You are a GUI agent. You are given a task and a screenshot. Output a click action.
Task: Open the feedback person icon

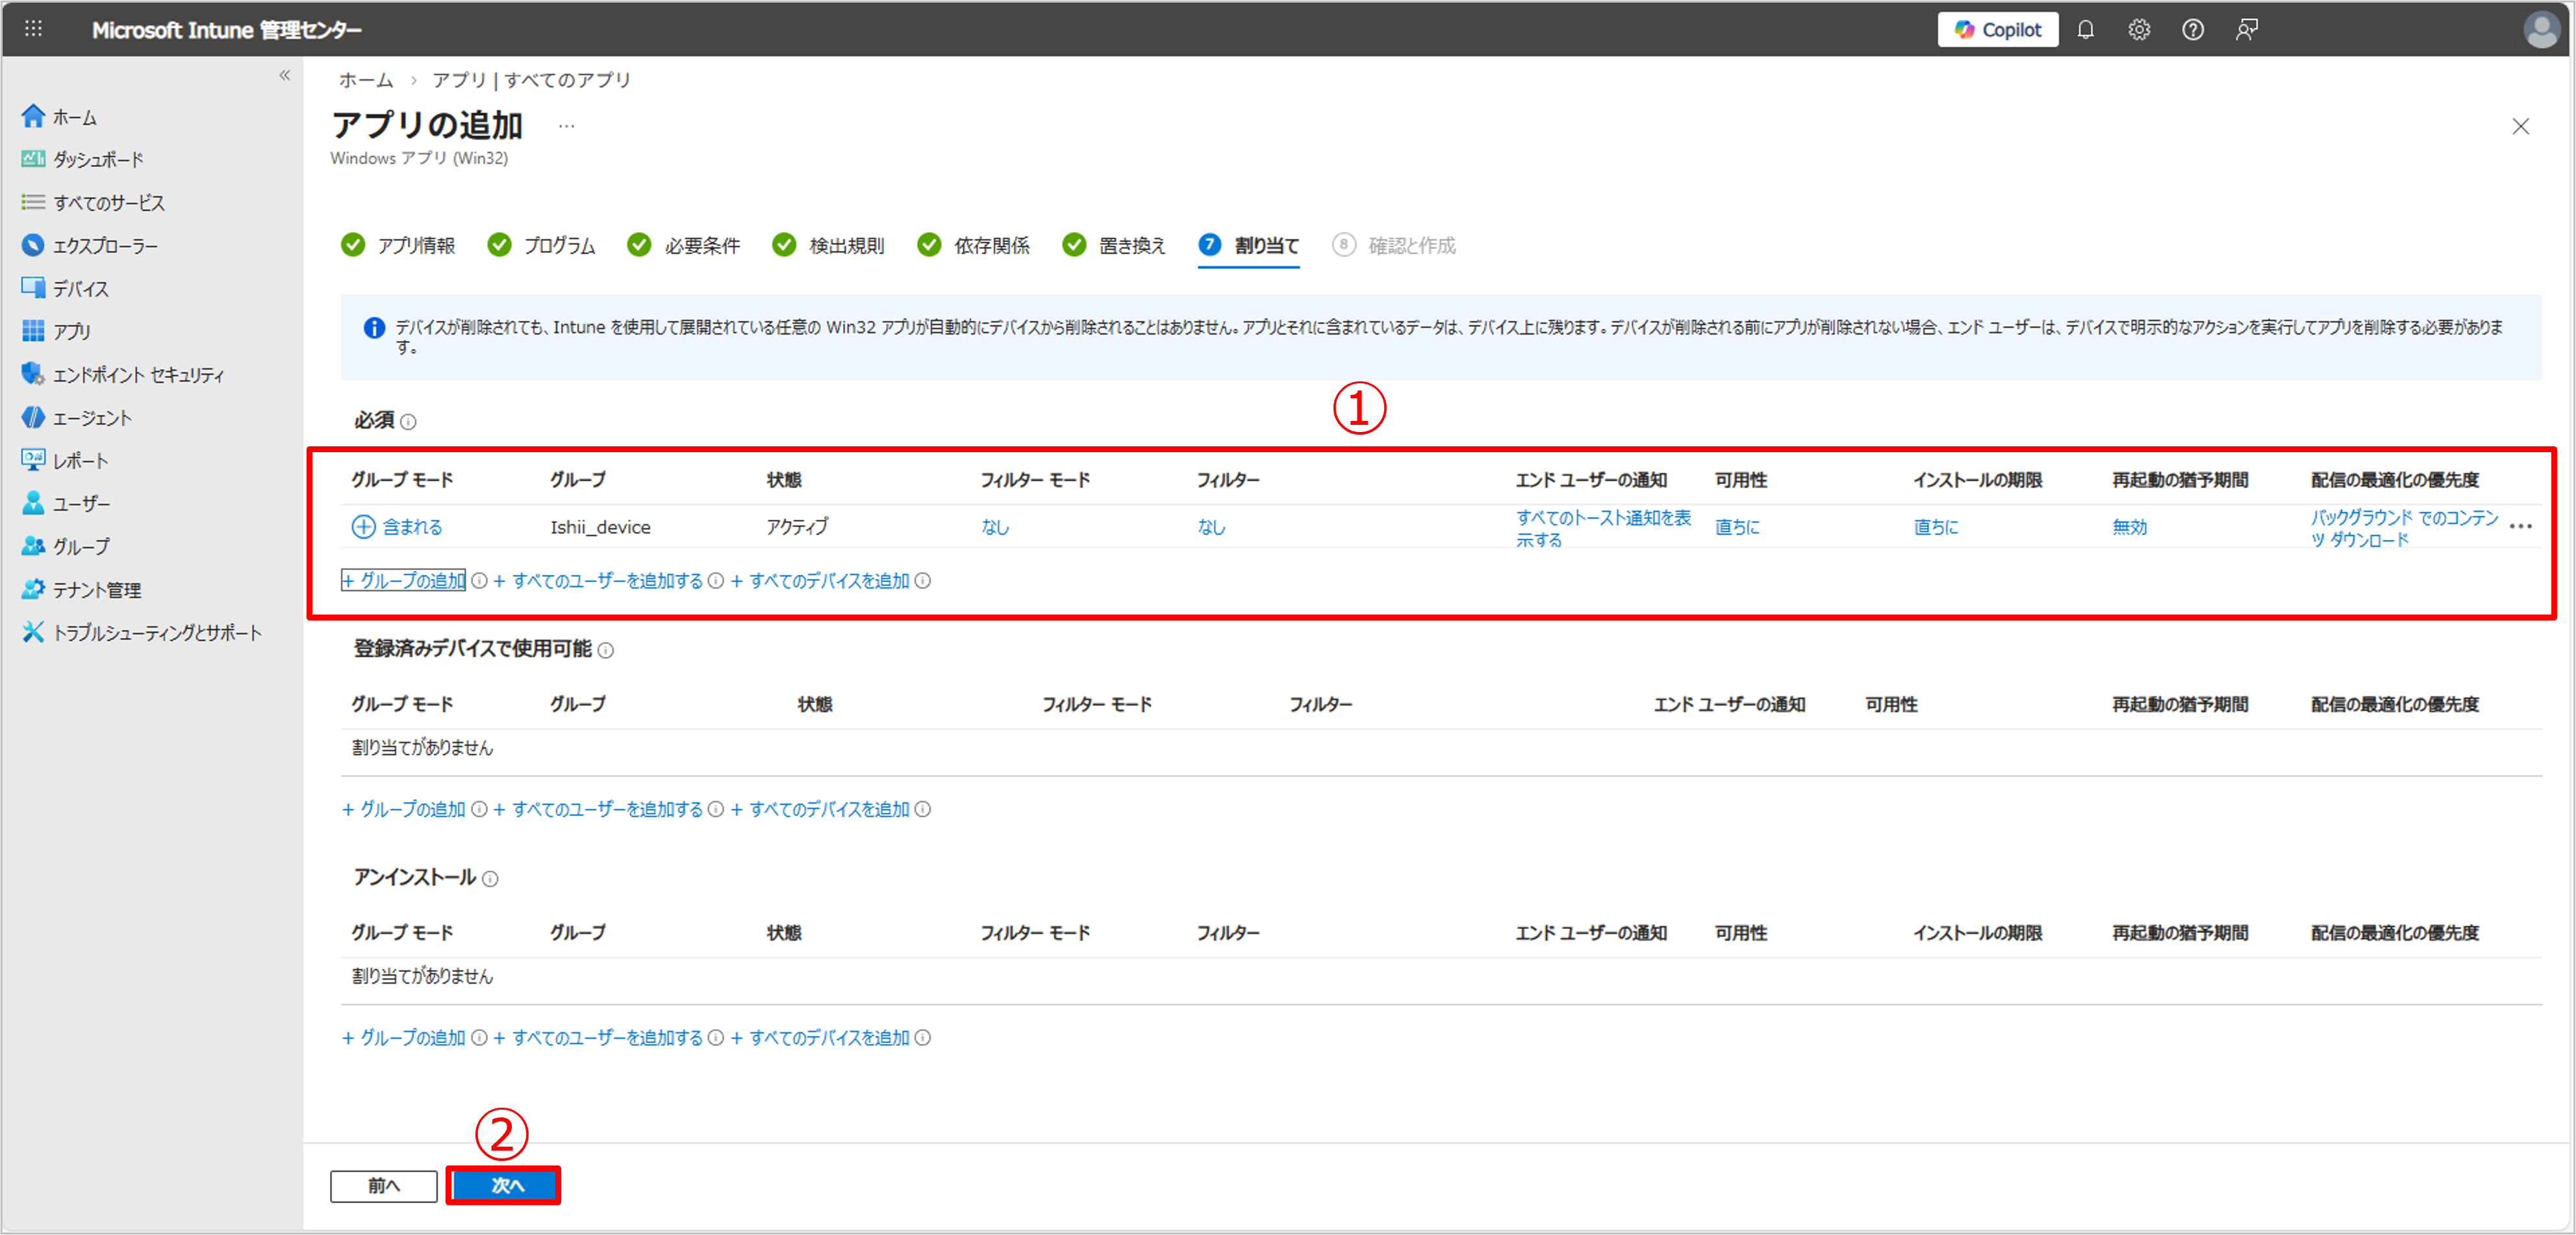(x=2246, y=30)
